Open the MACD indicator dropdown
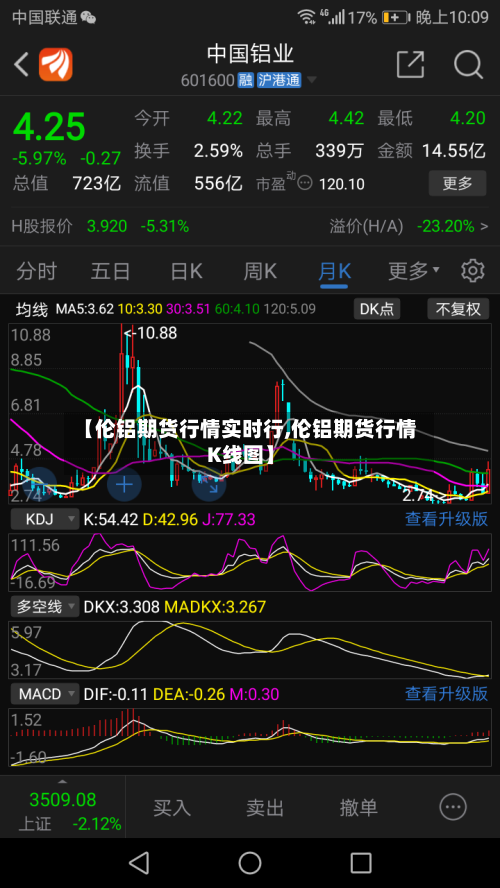Image resolution: width=500 pixels, height=888 pixels. click(45, 694)
